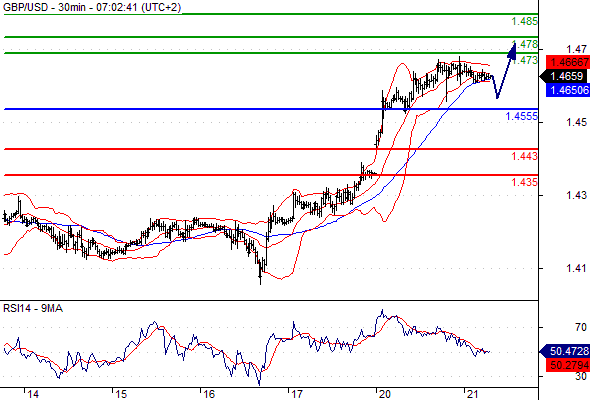Select the 1.478 green resistance label
590x400 pixels.
(525, 44)
